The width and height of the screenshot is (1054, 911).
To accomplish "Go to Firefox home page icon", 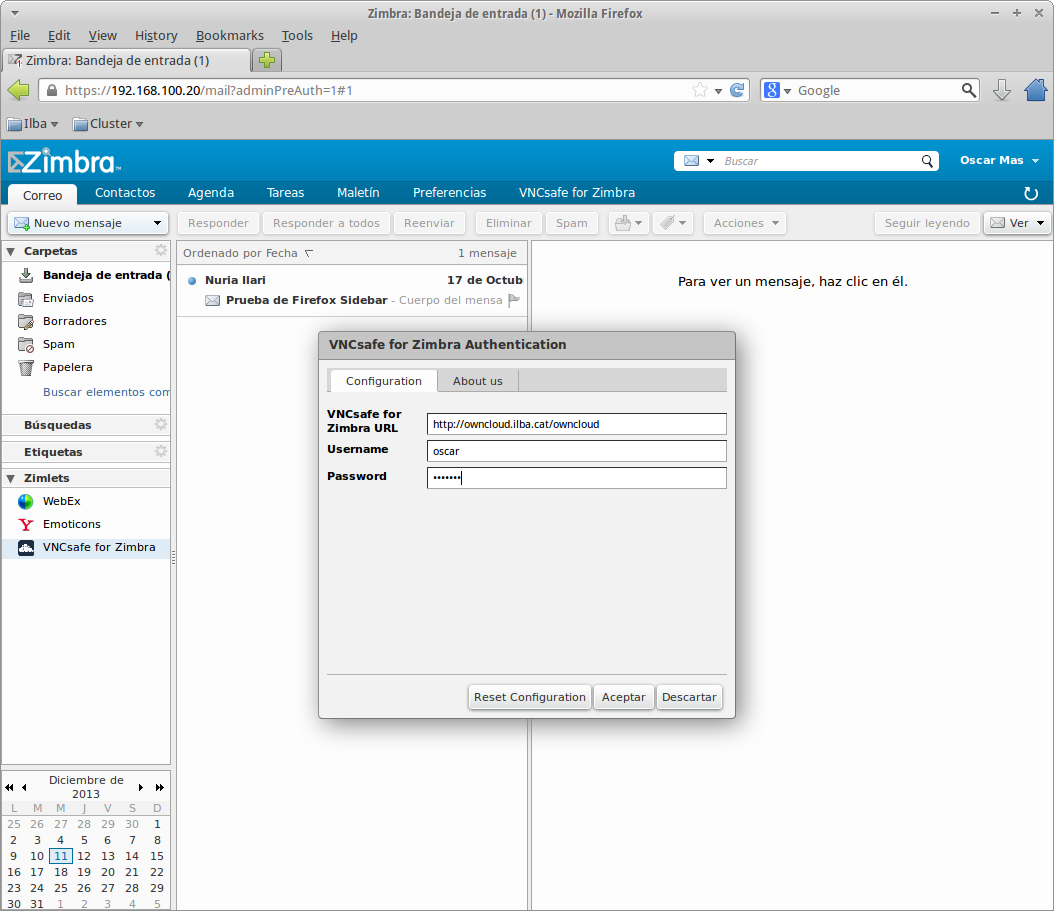I will 1036,89.
